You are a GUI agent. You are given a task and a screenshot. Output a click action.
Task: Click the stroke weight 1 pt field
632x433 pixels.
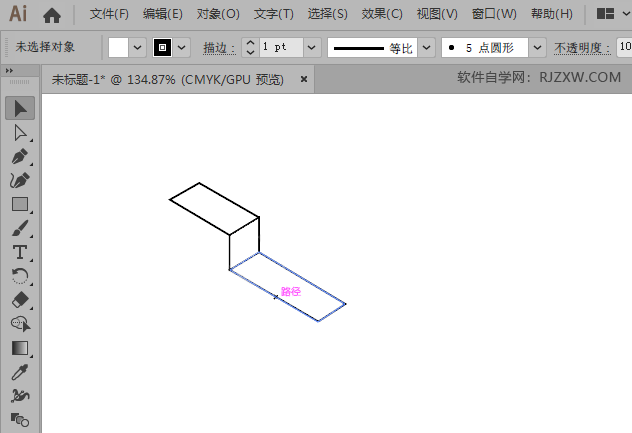pos(281,48)
